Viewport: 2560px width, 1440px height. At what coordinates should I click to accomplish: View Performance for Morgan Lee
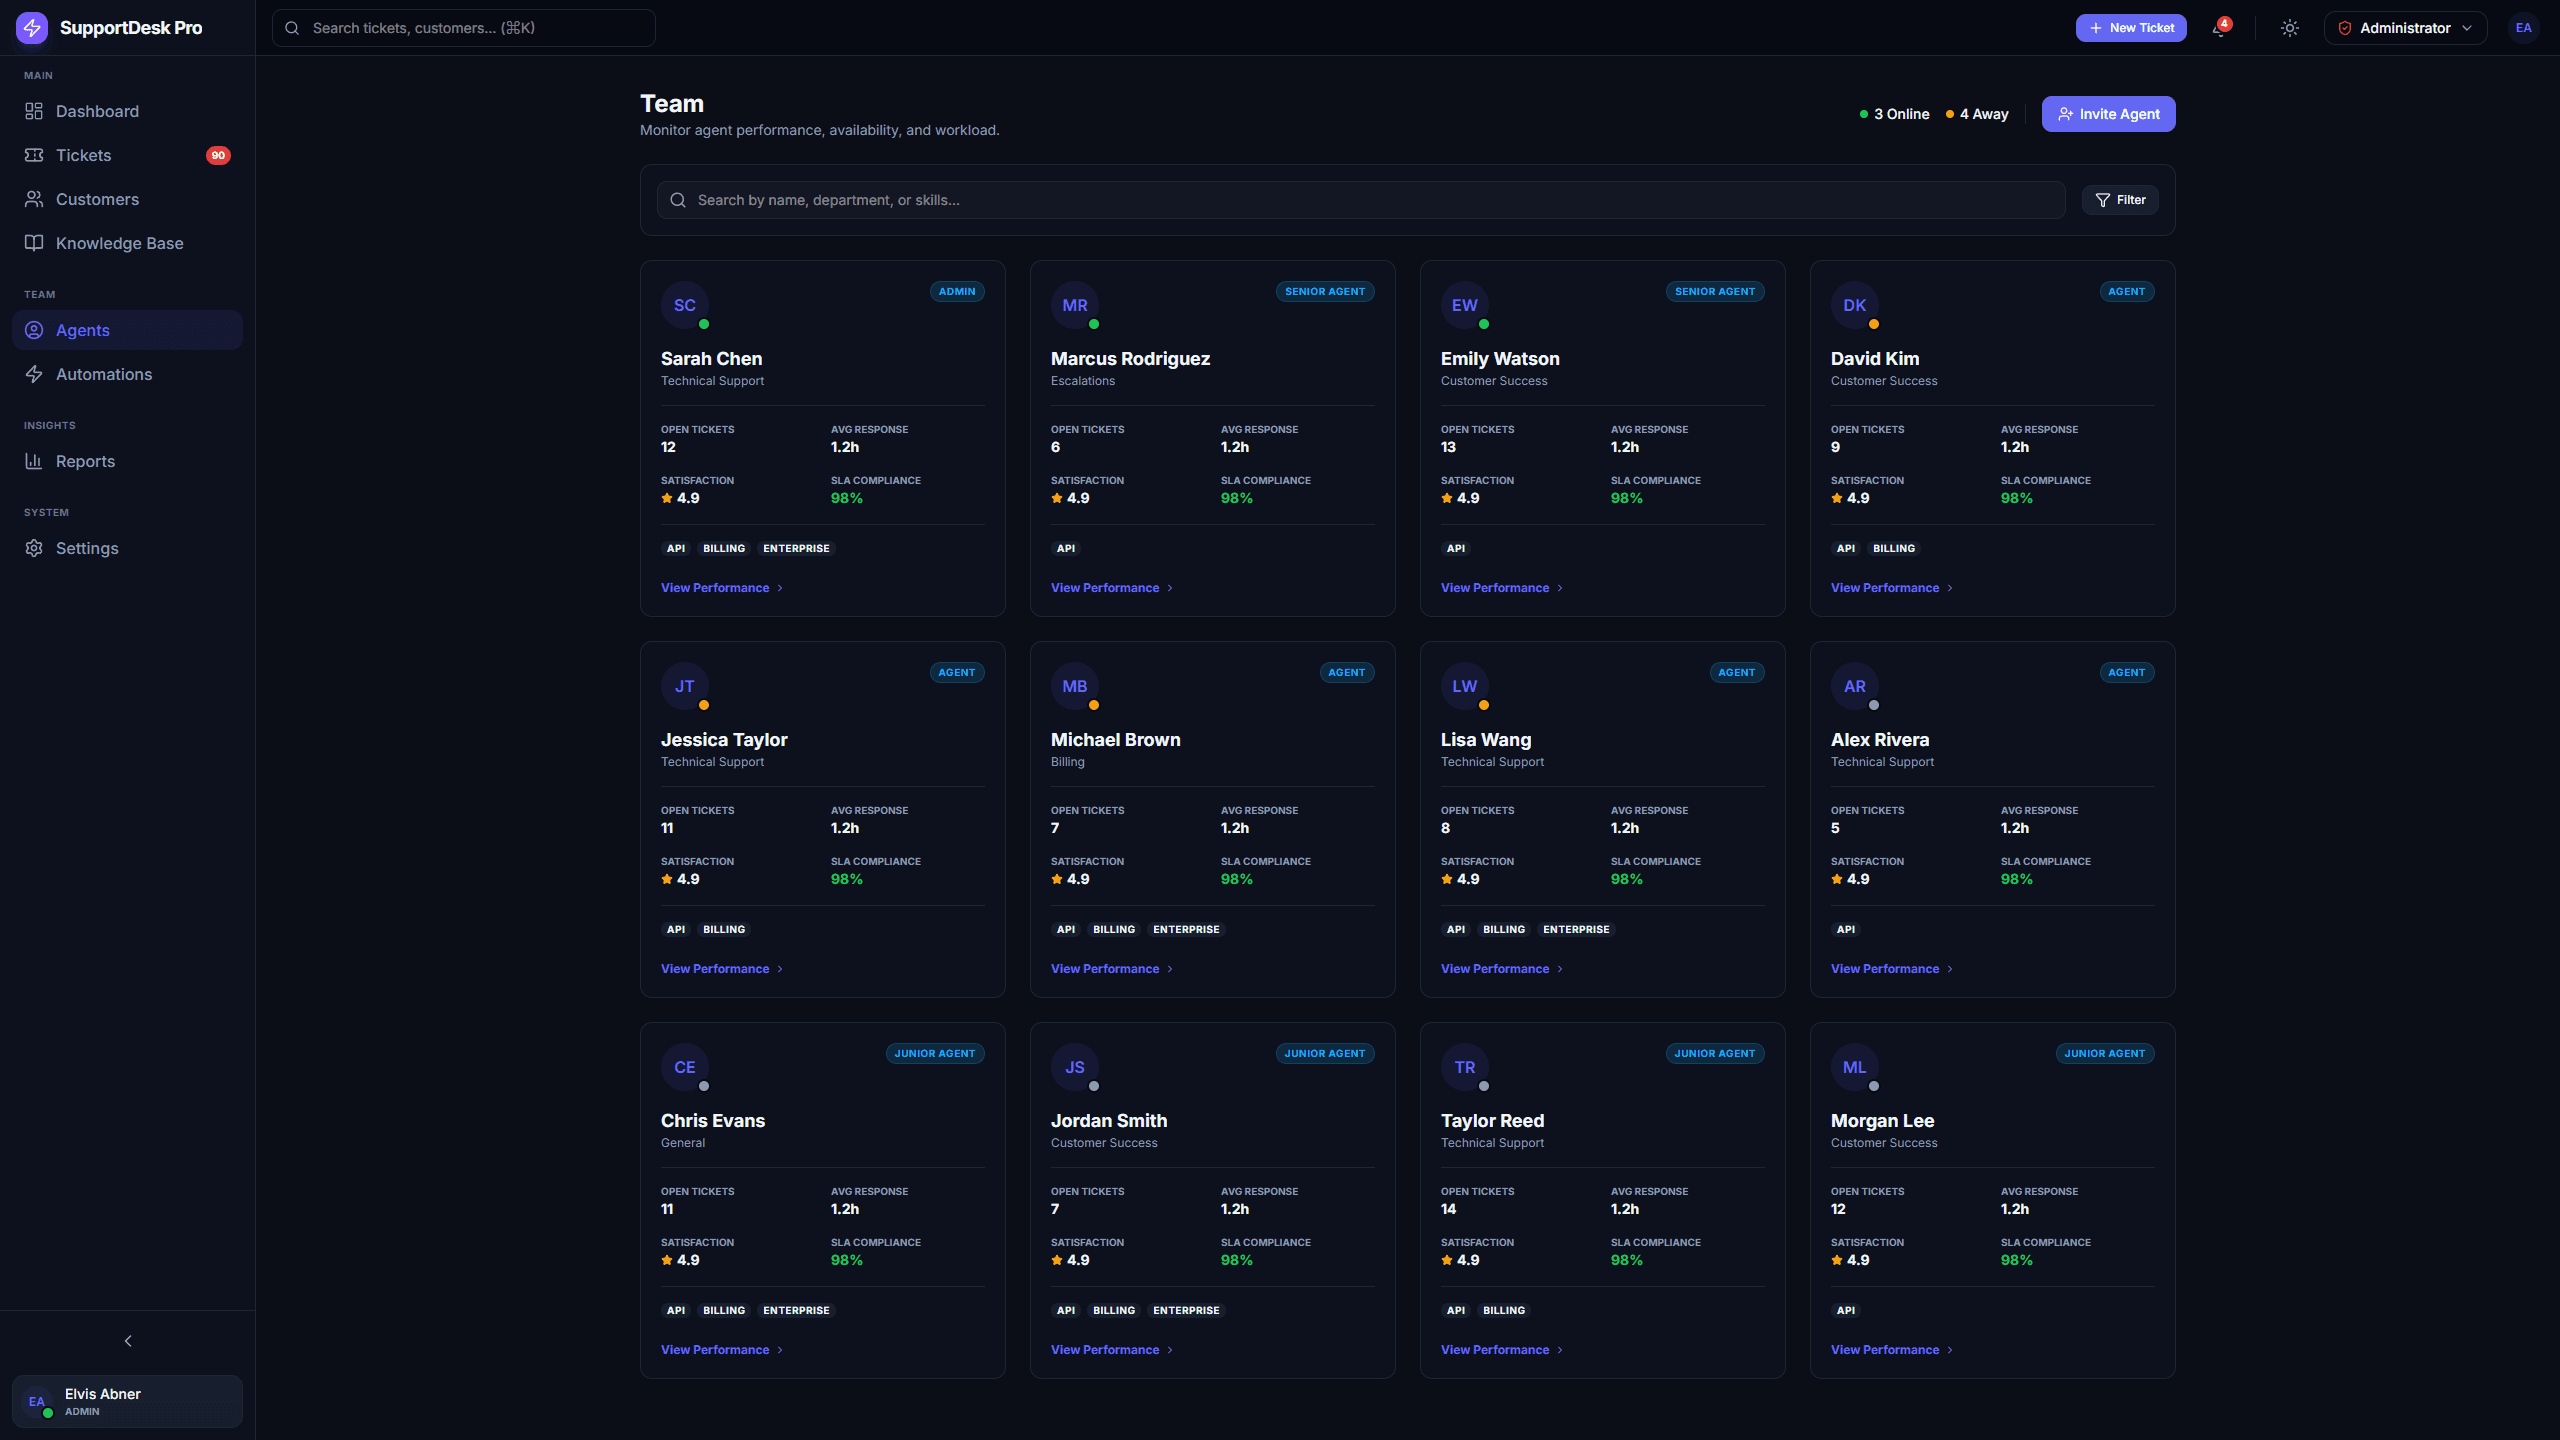pyautogui.click(x=1892, y=1350)
